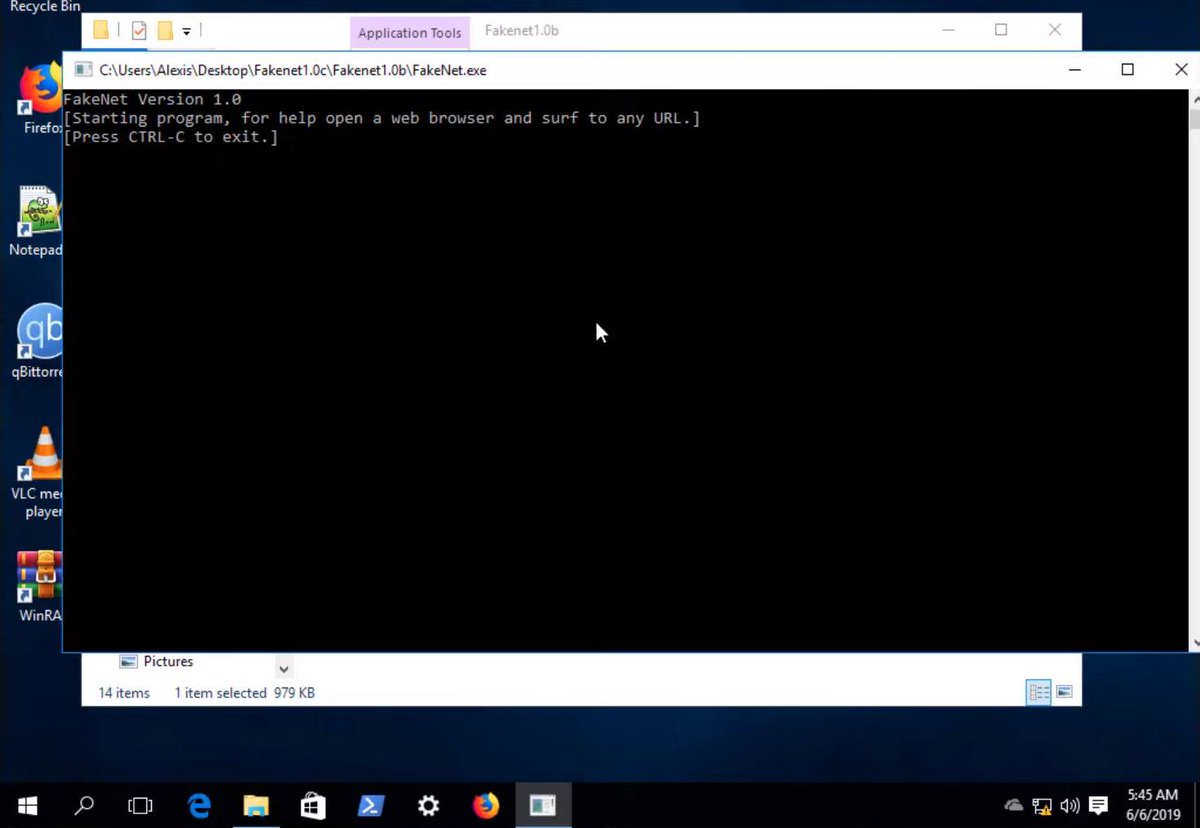1200x828 pixels.
Task: Open the VLC media player desktop icon
Action: 40,472
